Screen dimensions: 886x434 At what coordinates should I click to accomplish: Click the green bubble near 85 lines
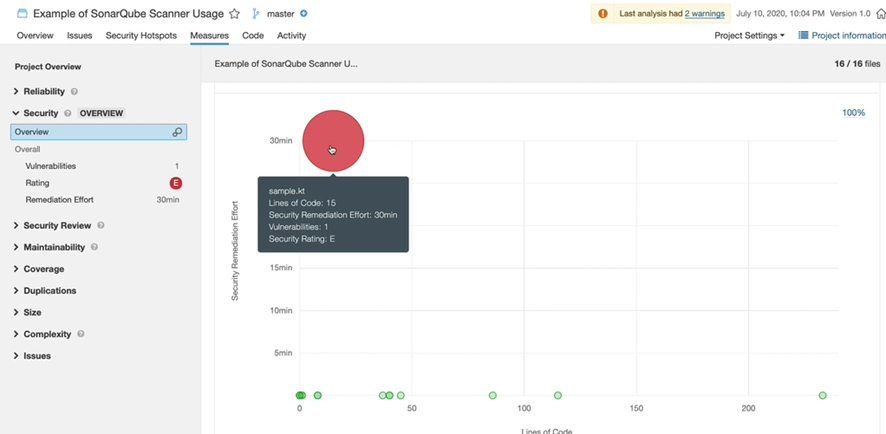pyautogui.click(x=493, y=395)
